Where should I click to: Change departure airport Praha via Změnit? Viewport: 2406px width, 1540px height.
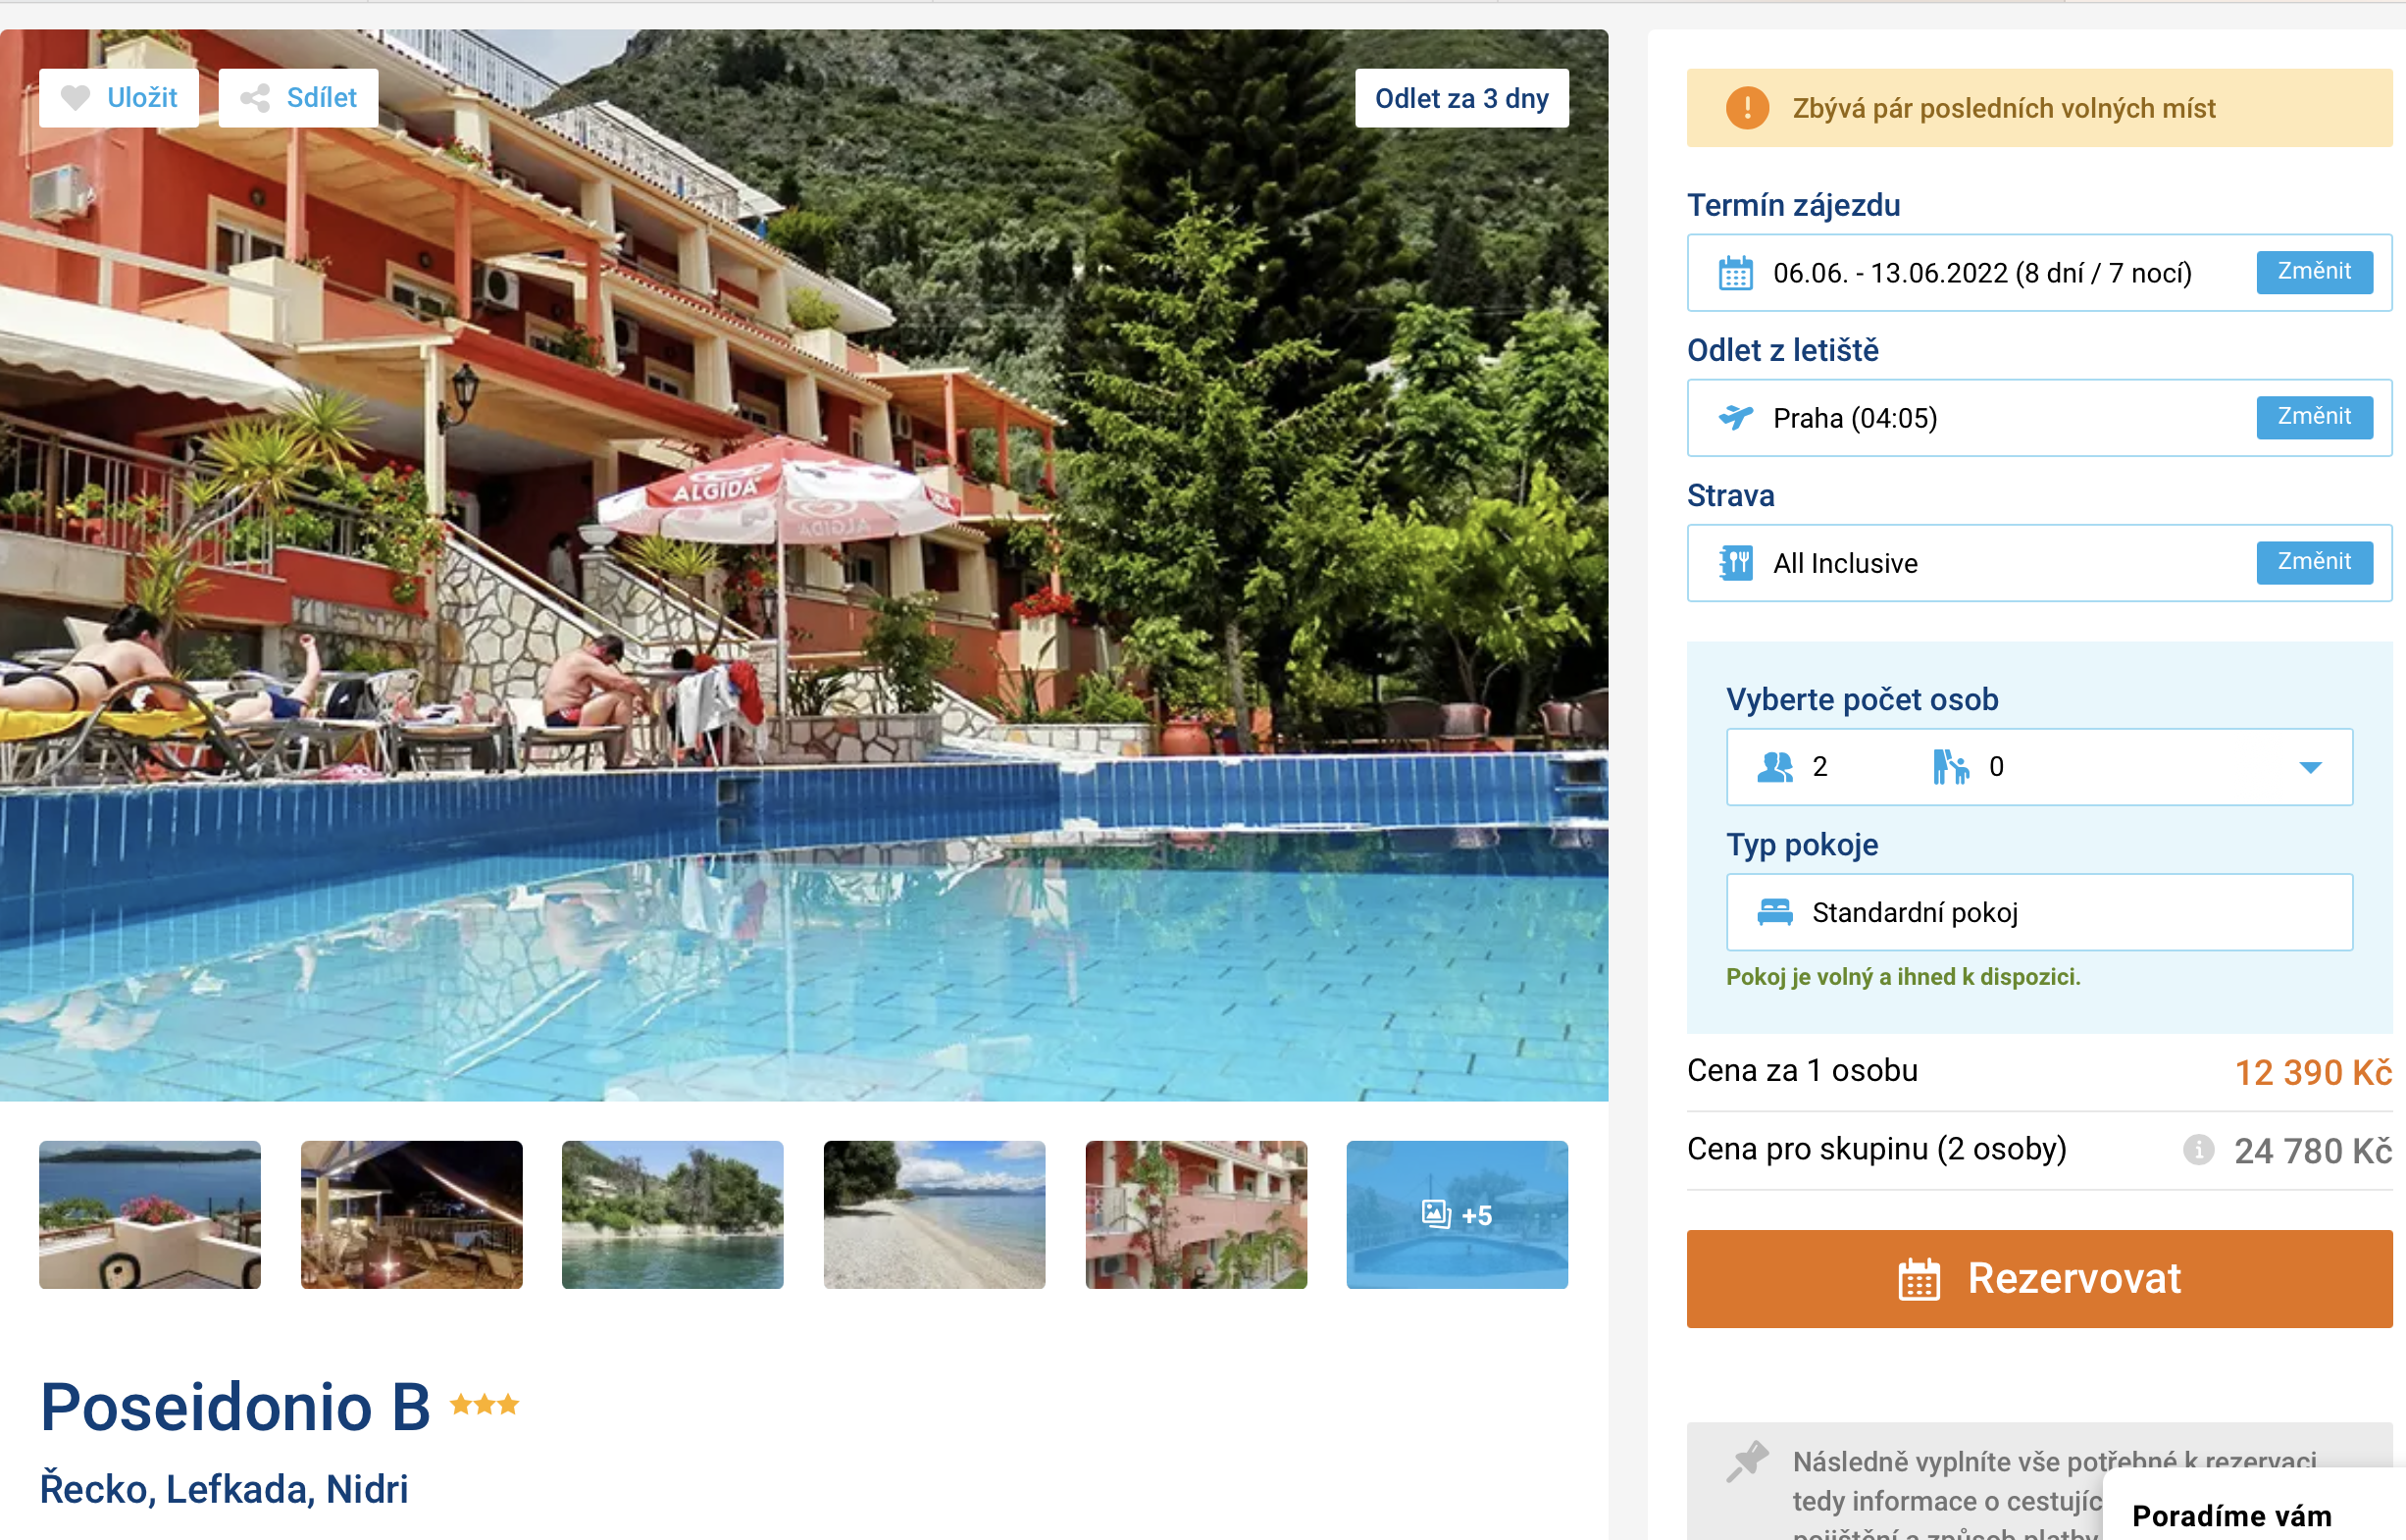(x=2314, y=417)
